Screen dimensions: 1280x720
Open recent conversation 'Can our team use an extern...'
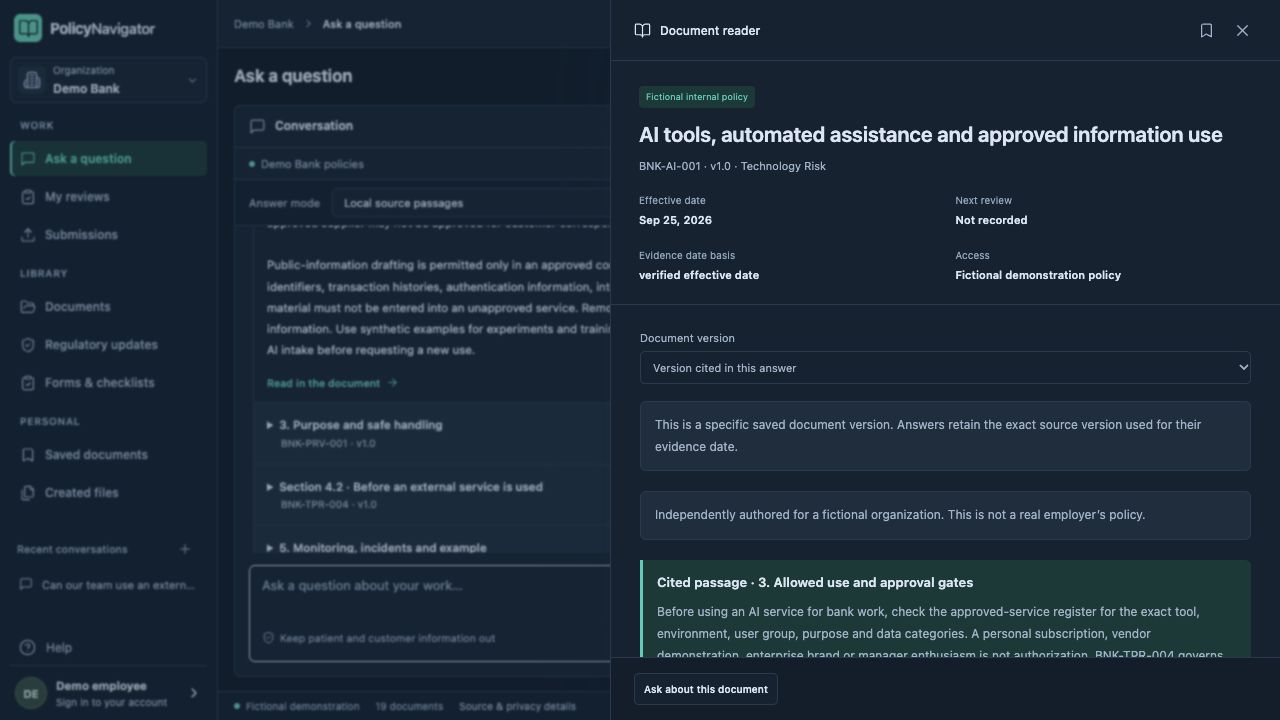pos(108,585)
